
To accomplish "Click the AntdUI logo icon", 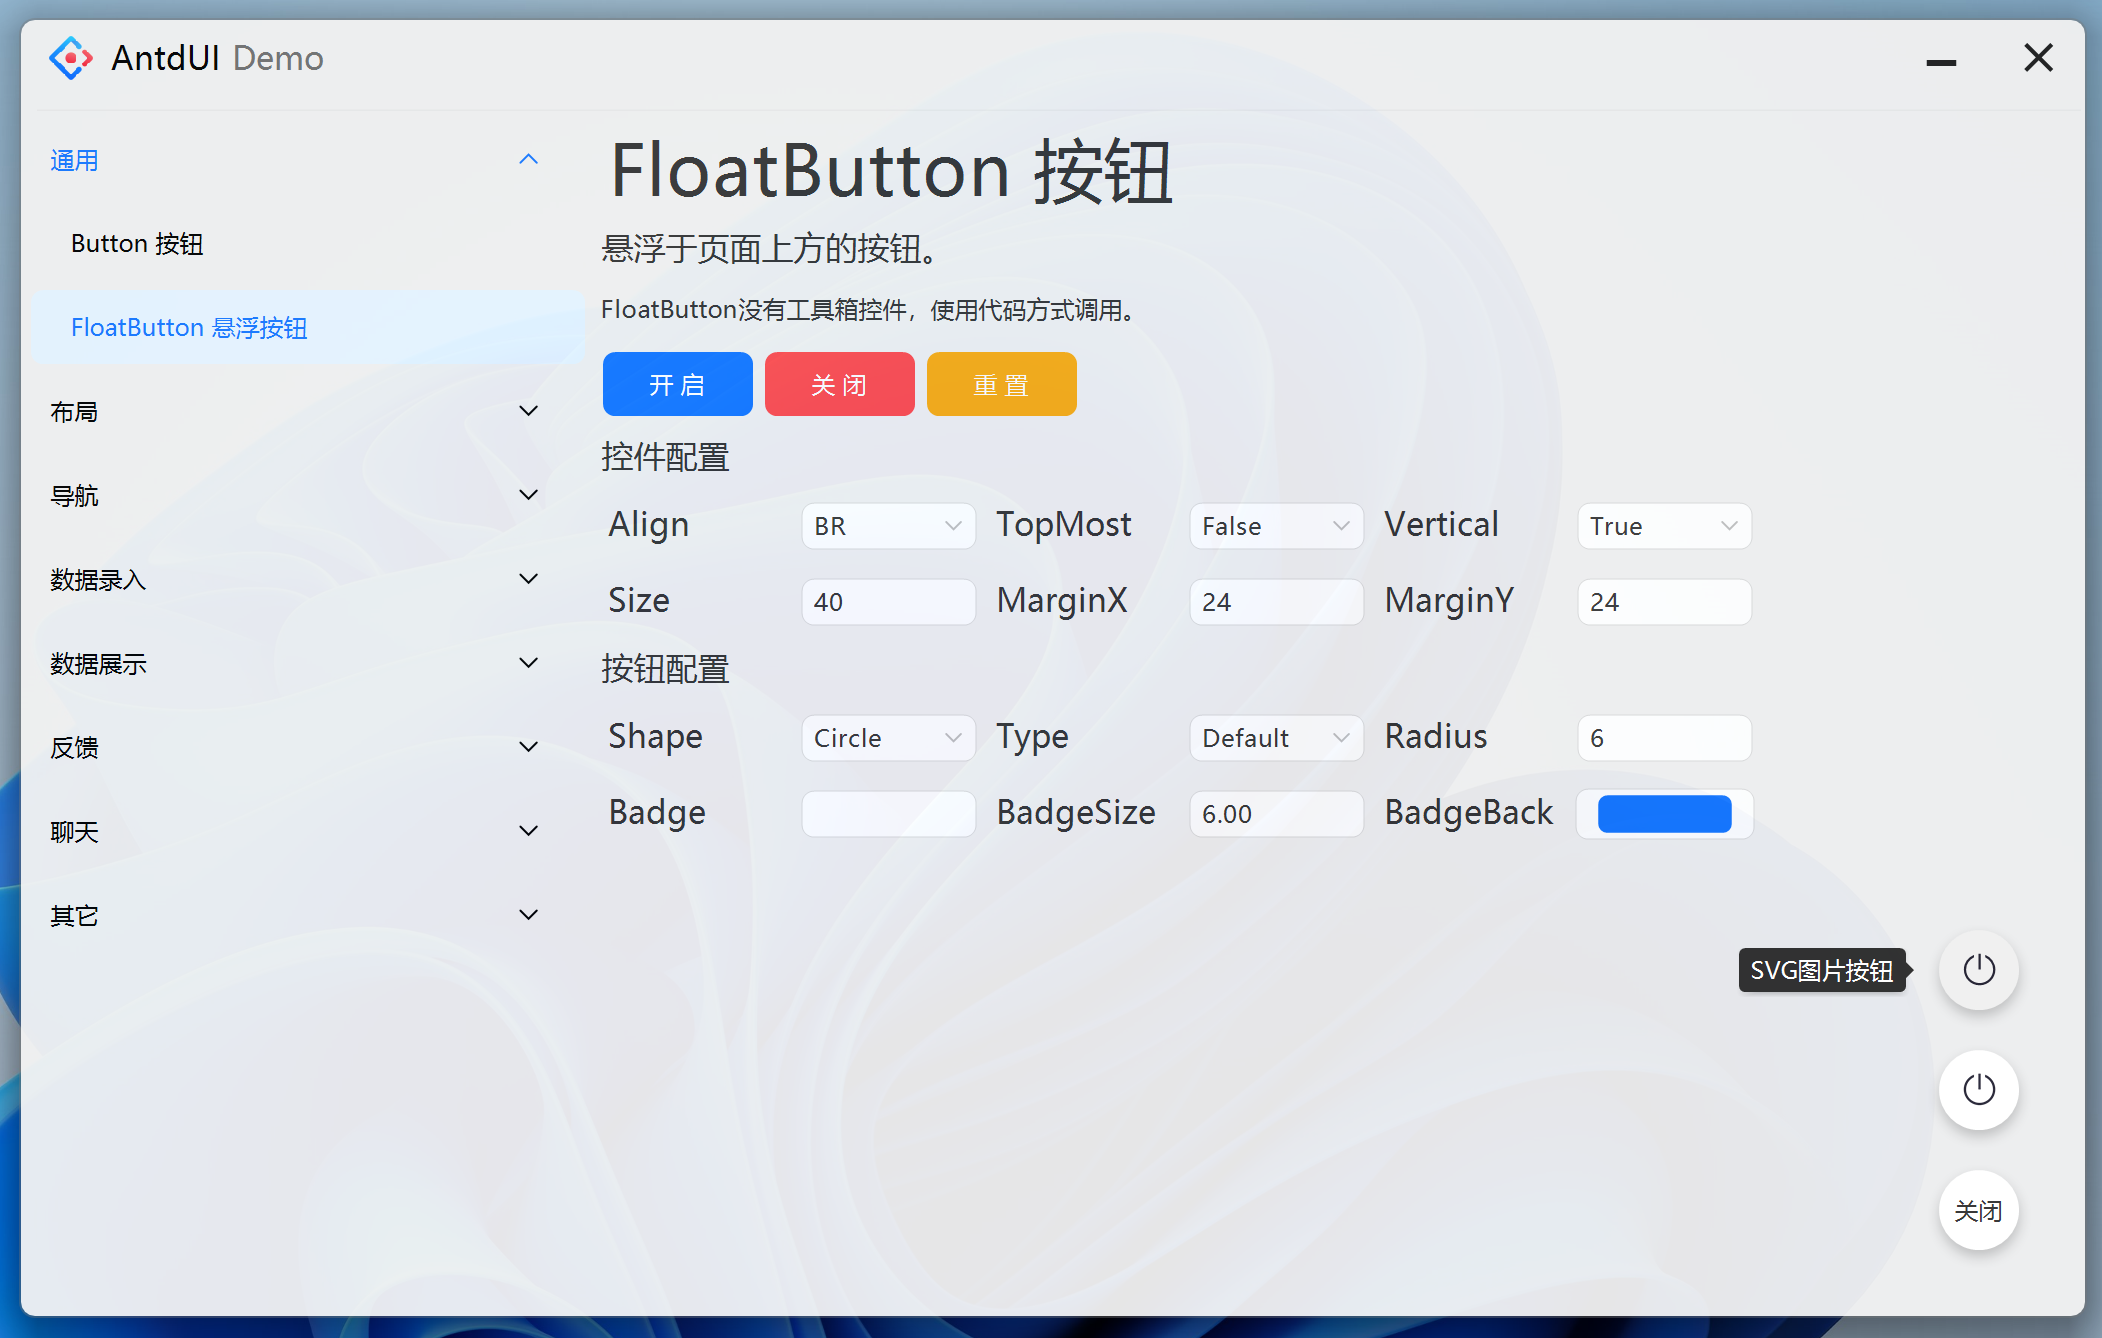I will tap(70, 58).
